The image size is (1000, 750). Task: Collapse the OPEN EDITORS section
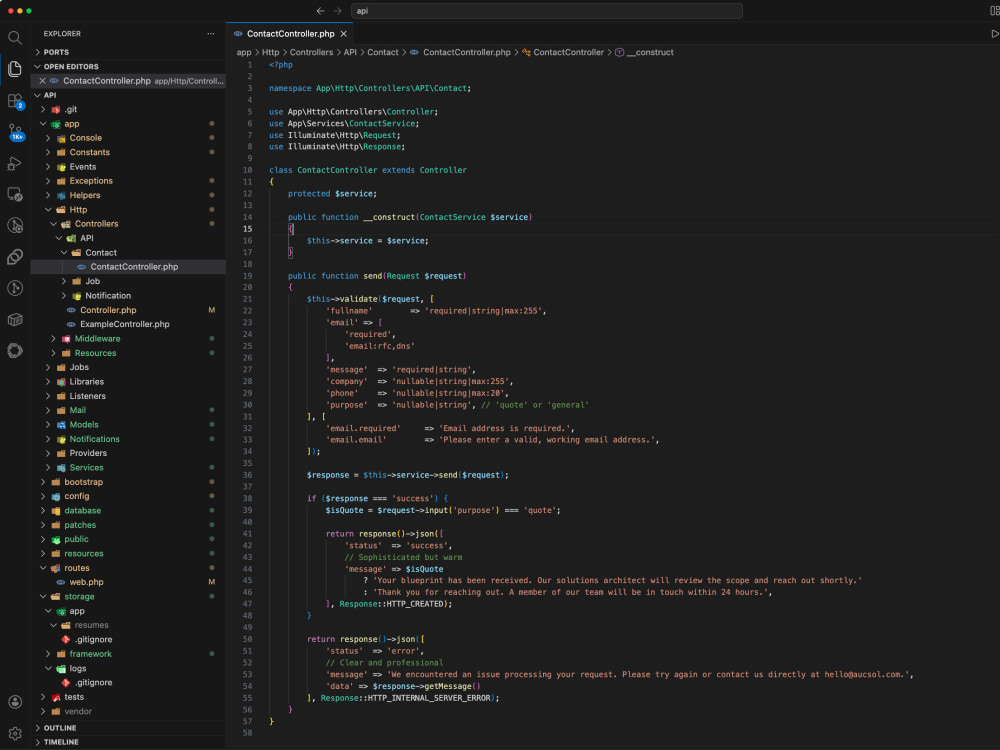click(128, 66)
